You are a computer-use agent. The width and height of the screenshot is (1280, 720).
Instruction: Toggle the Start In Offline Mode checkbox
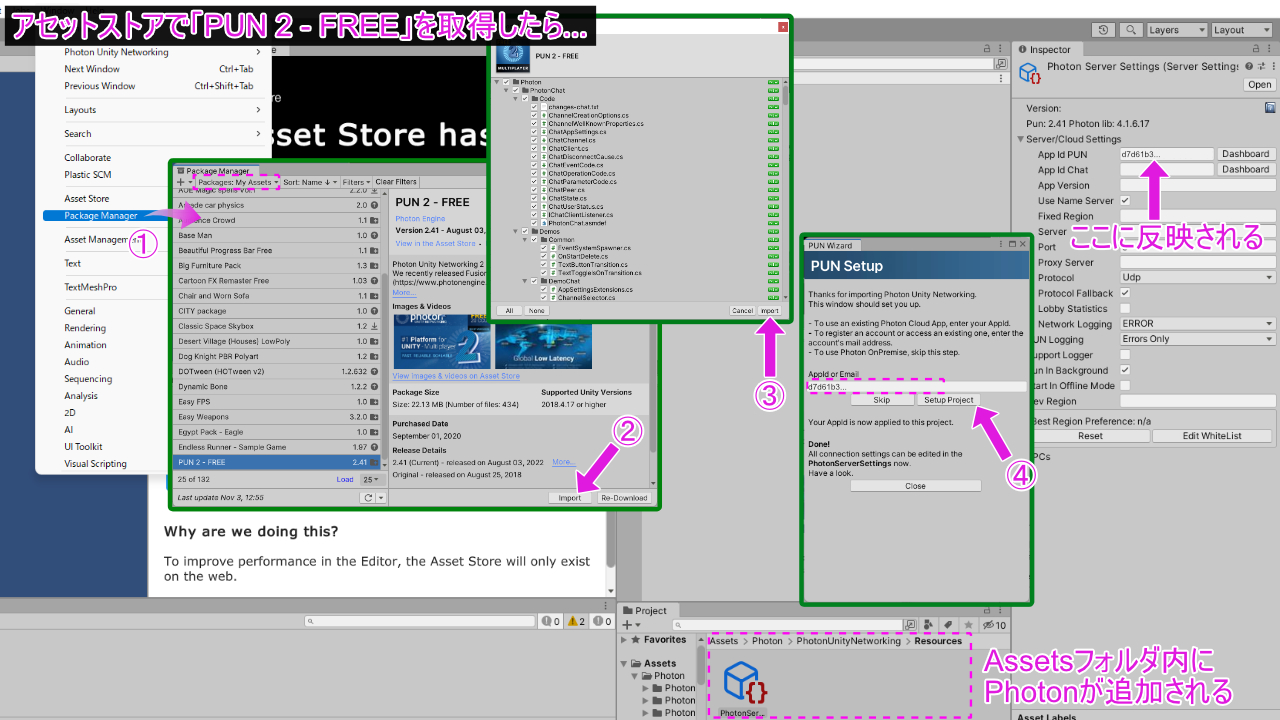(x=1125, y=386)
